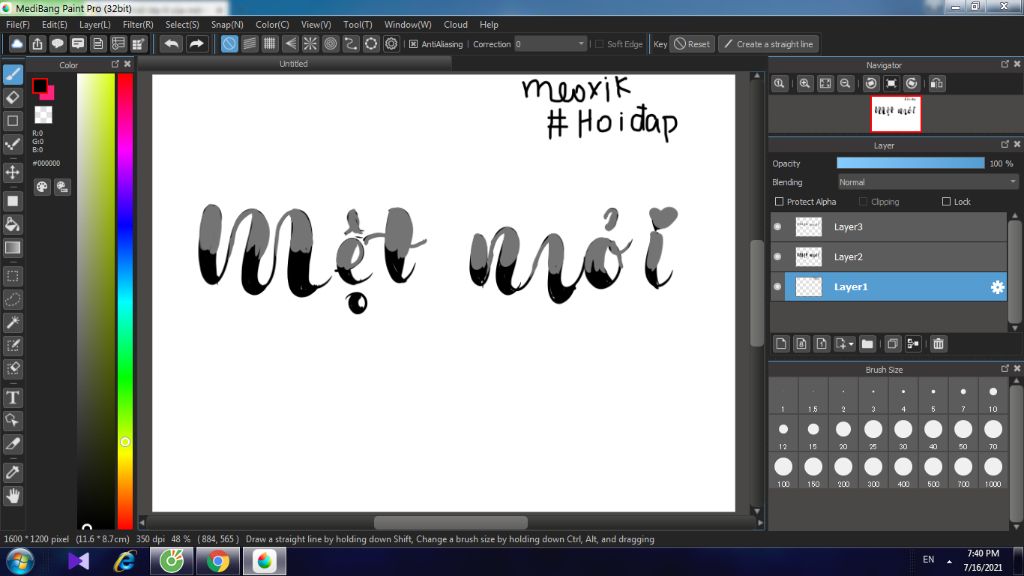Viewport: 1024px width, 576px height.
Task: Select the Hand tool
Action: point(12,496)
